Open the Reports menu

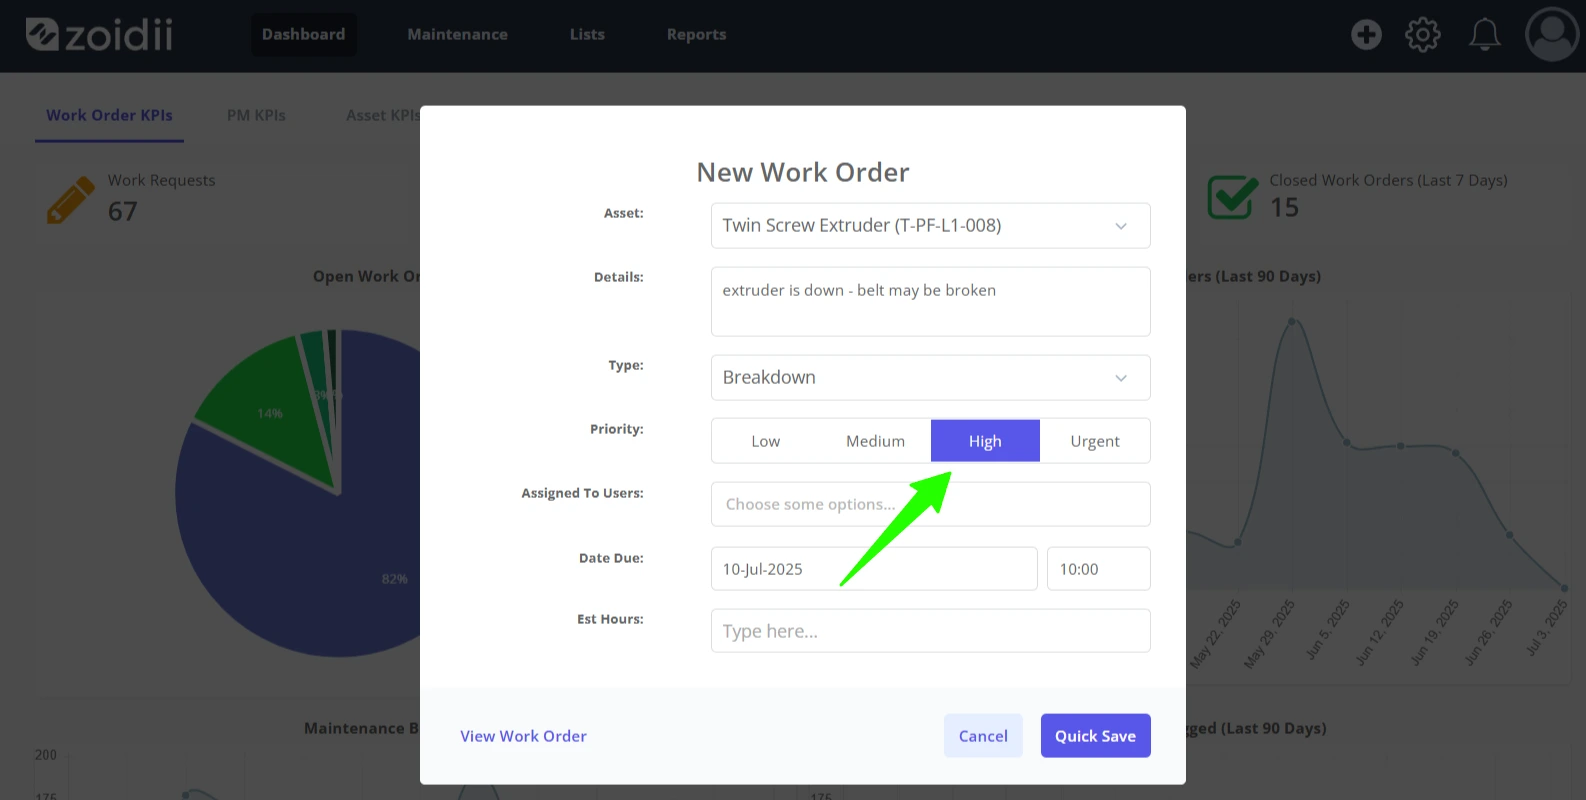coord(696,35)
